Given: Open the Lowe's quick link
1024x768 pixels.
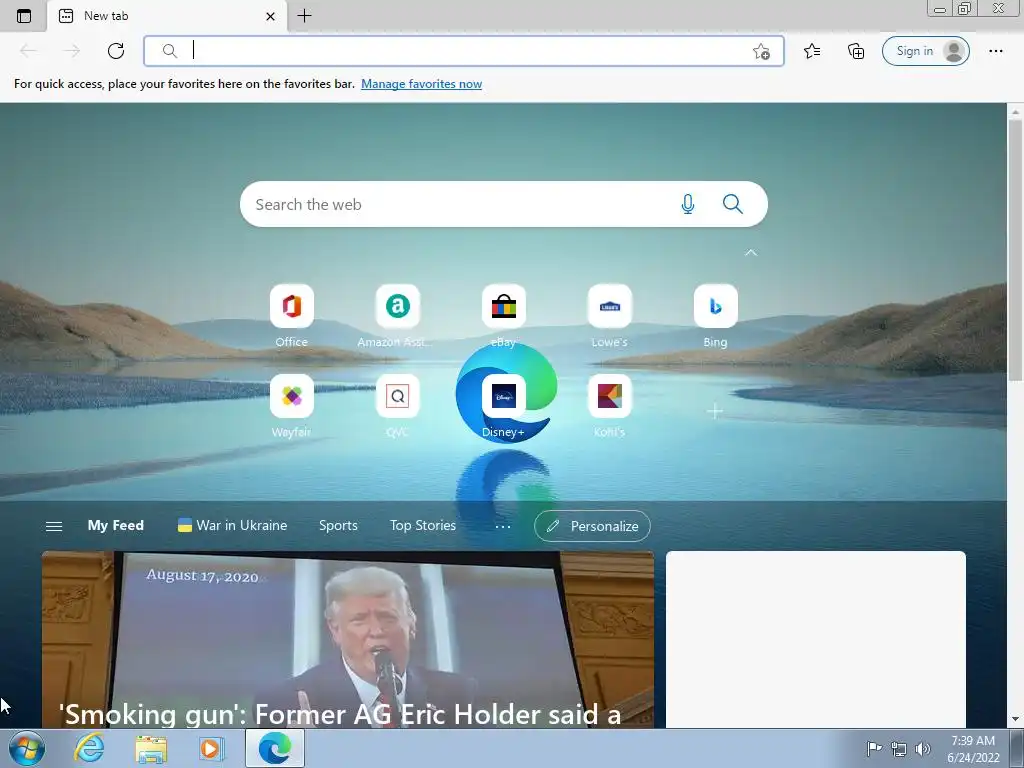Looking at the screenshot, I should point(609,306).
